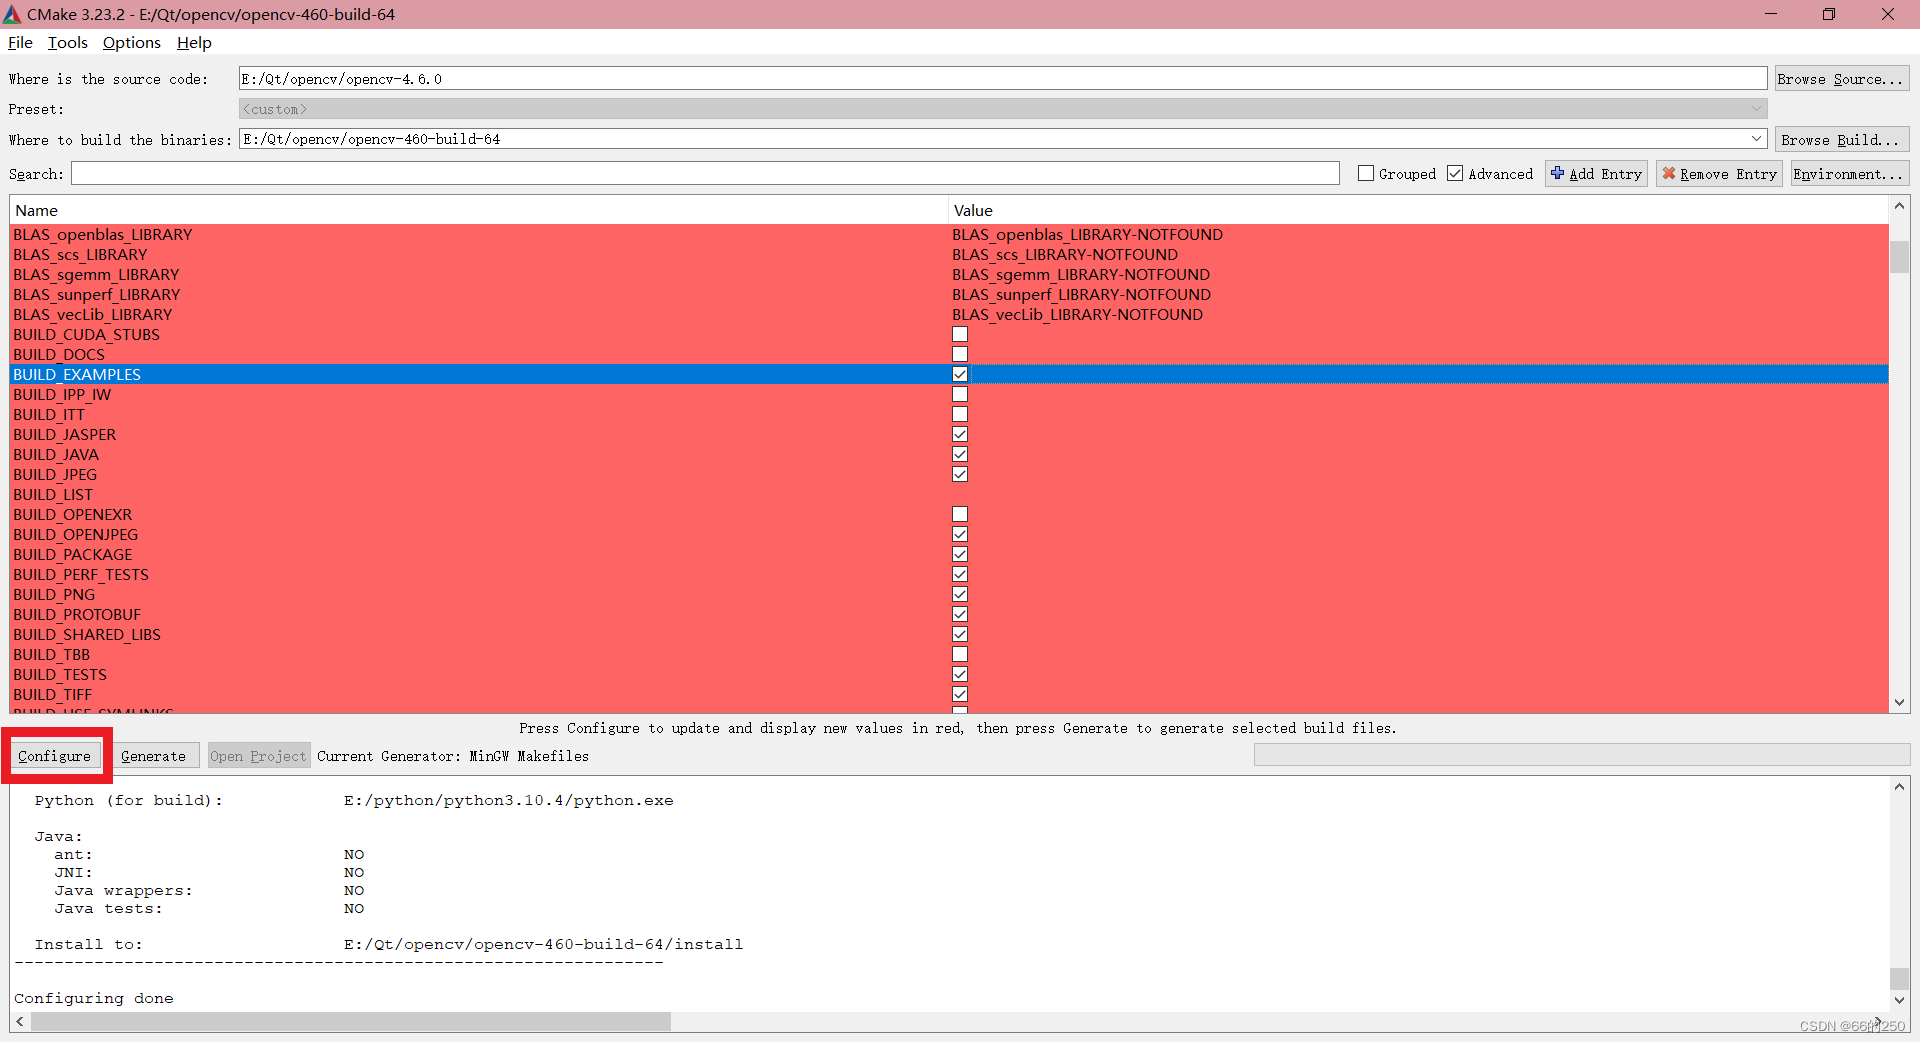Click the cache table scroll-down arrow
Viewport: 1920px width, 1042px height.
1899,703
